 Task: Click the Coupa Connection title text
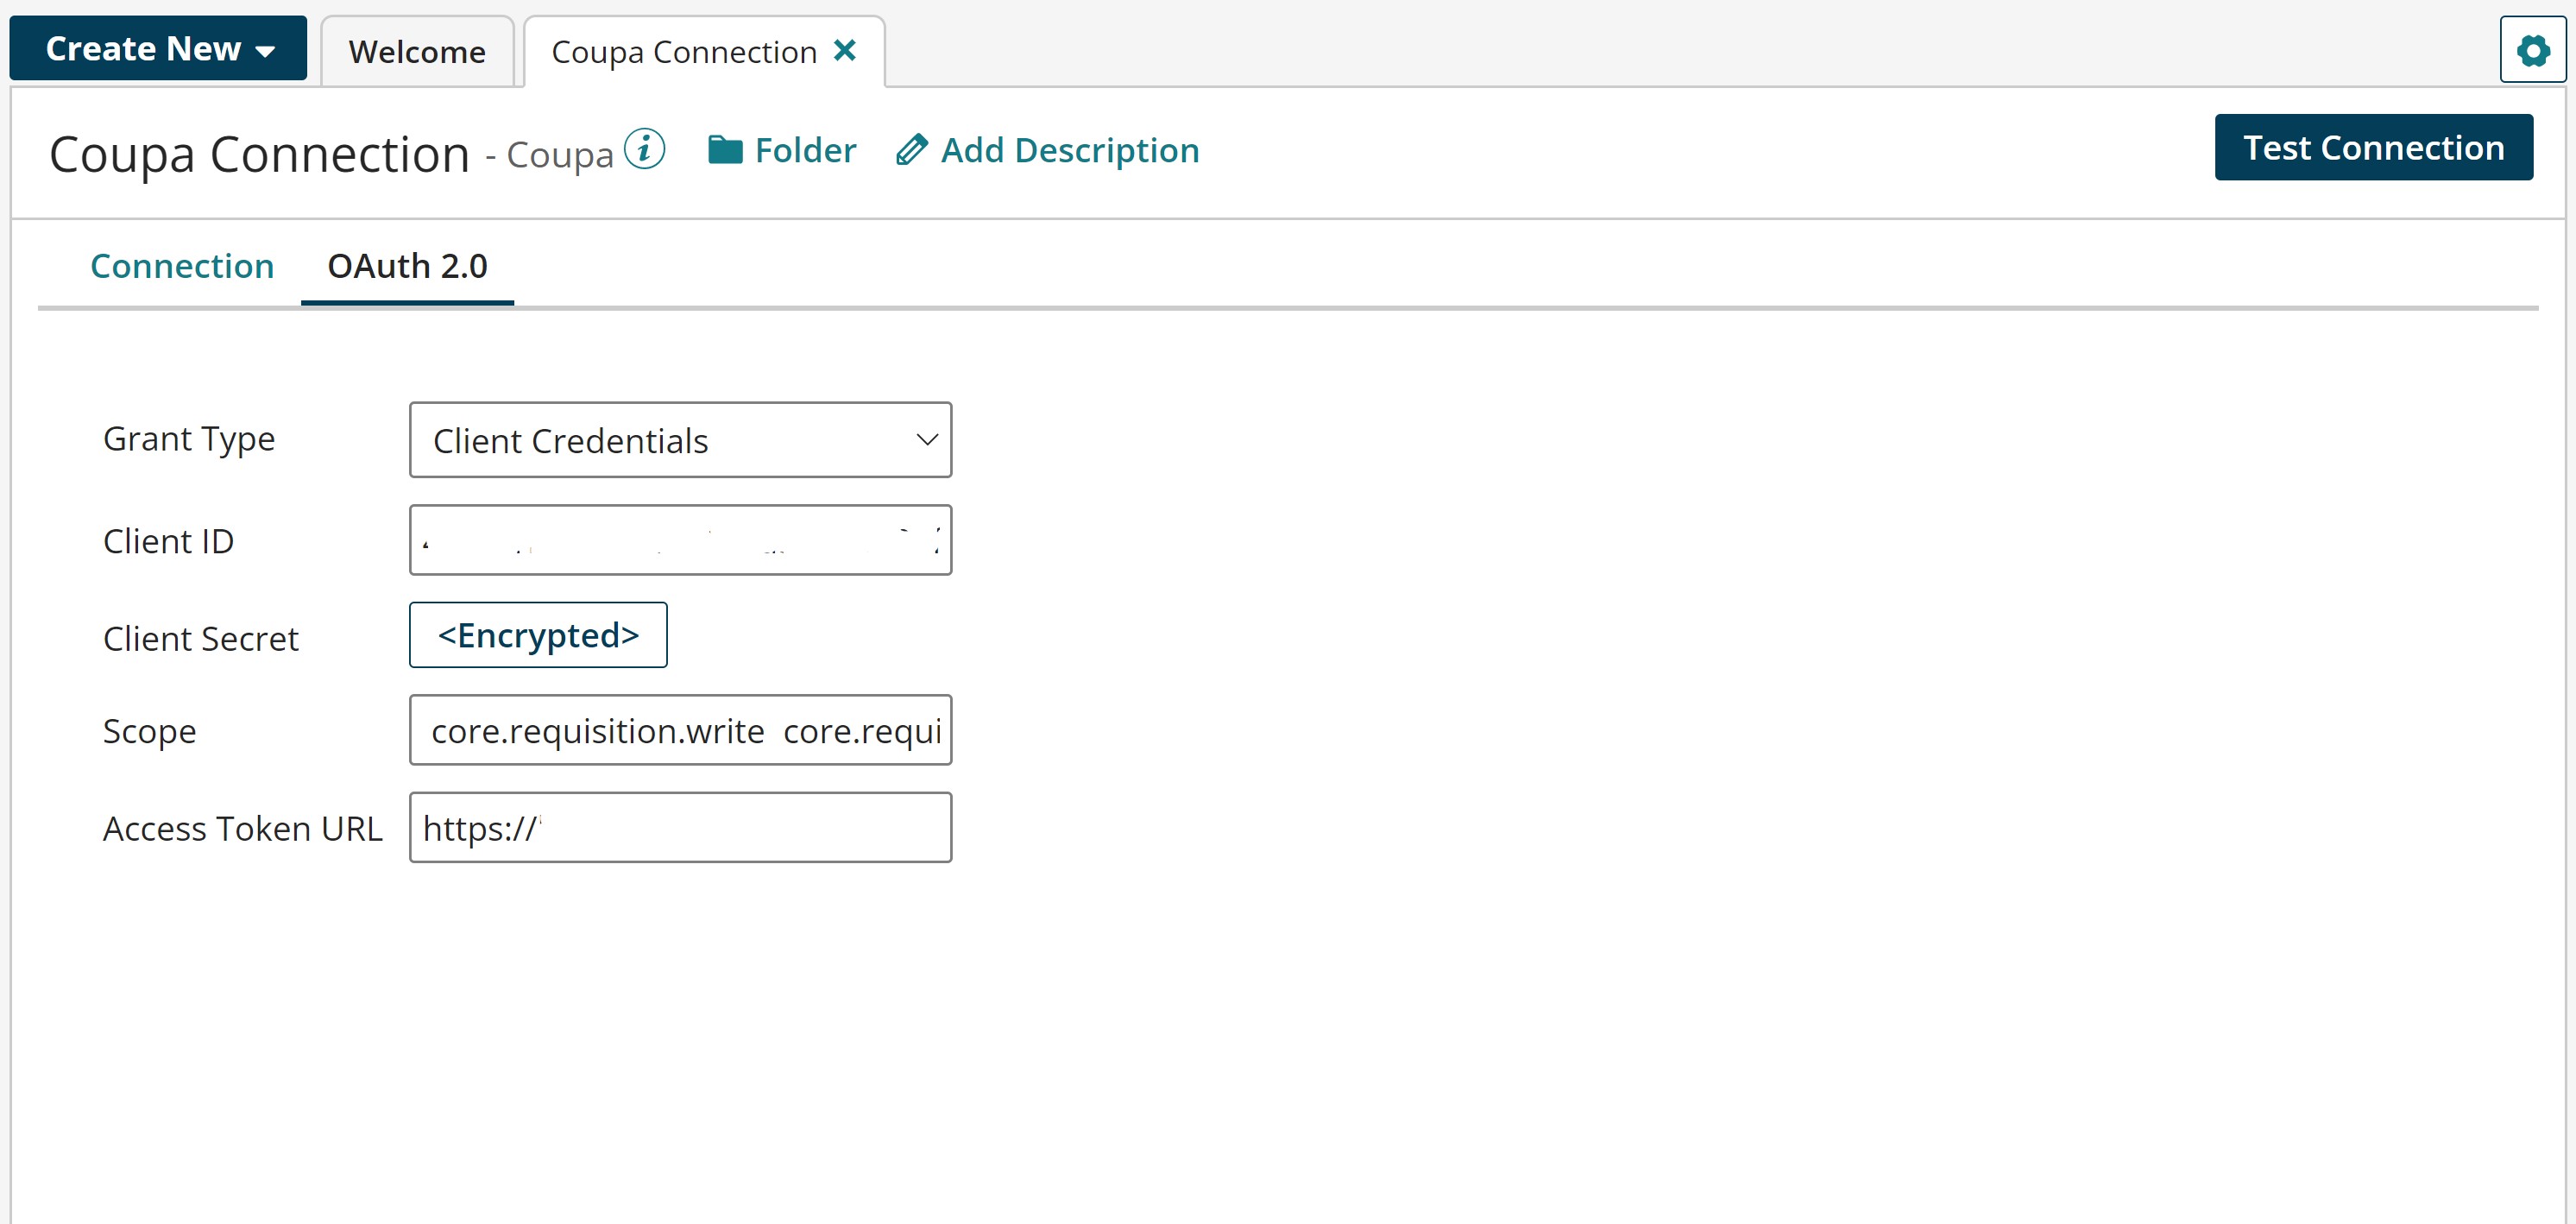coord(260,152)
